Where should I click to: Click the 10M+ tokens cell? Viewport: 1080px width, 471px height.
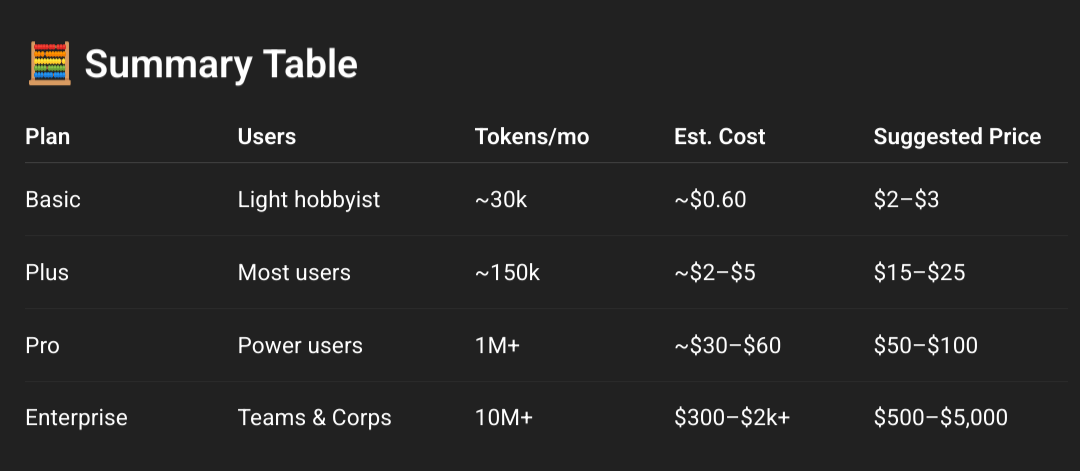pyautogui.click(x=503, y=417)
